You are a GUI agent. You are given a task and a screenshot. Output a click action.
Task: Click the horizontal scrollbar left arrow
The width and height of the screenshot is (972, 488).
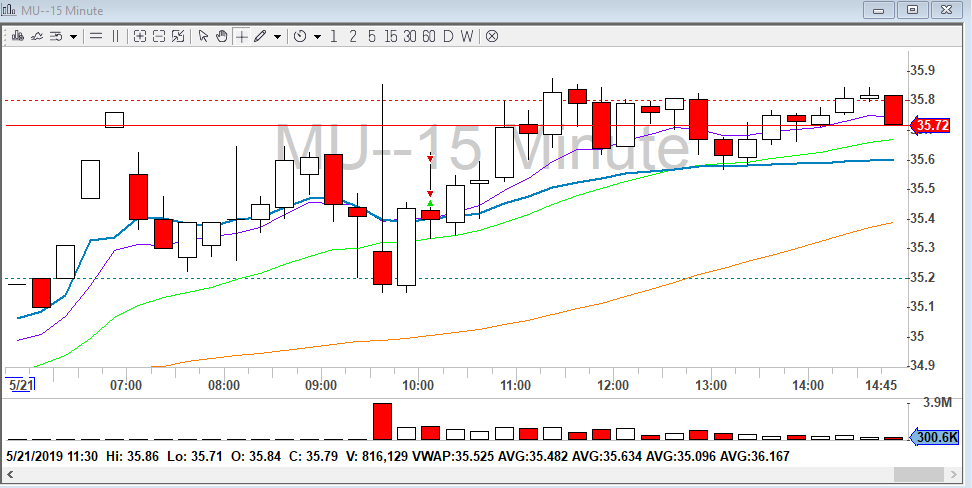[10, 474]
